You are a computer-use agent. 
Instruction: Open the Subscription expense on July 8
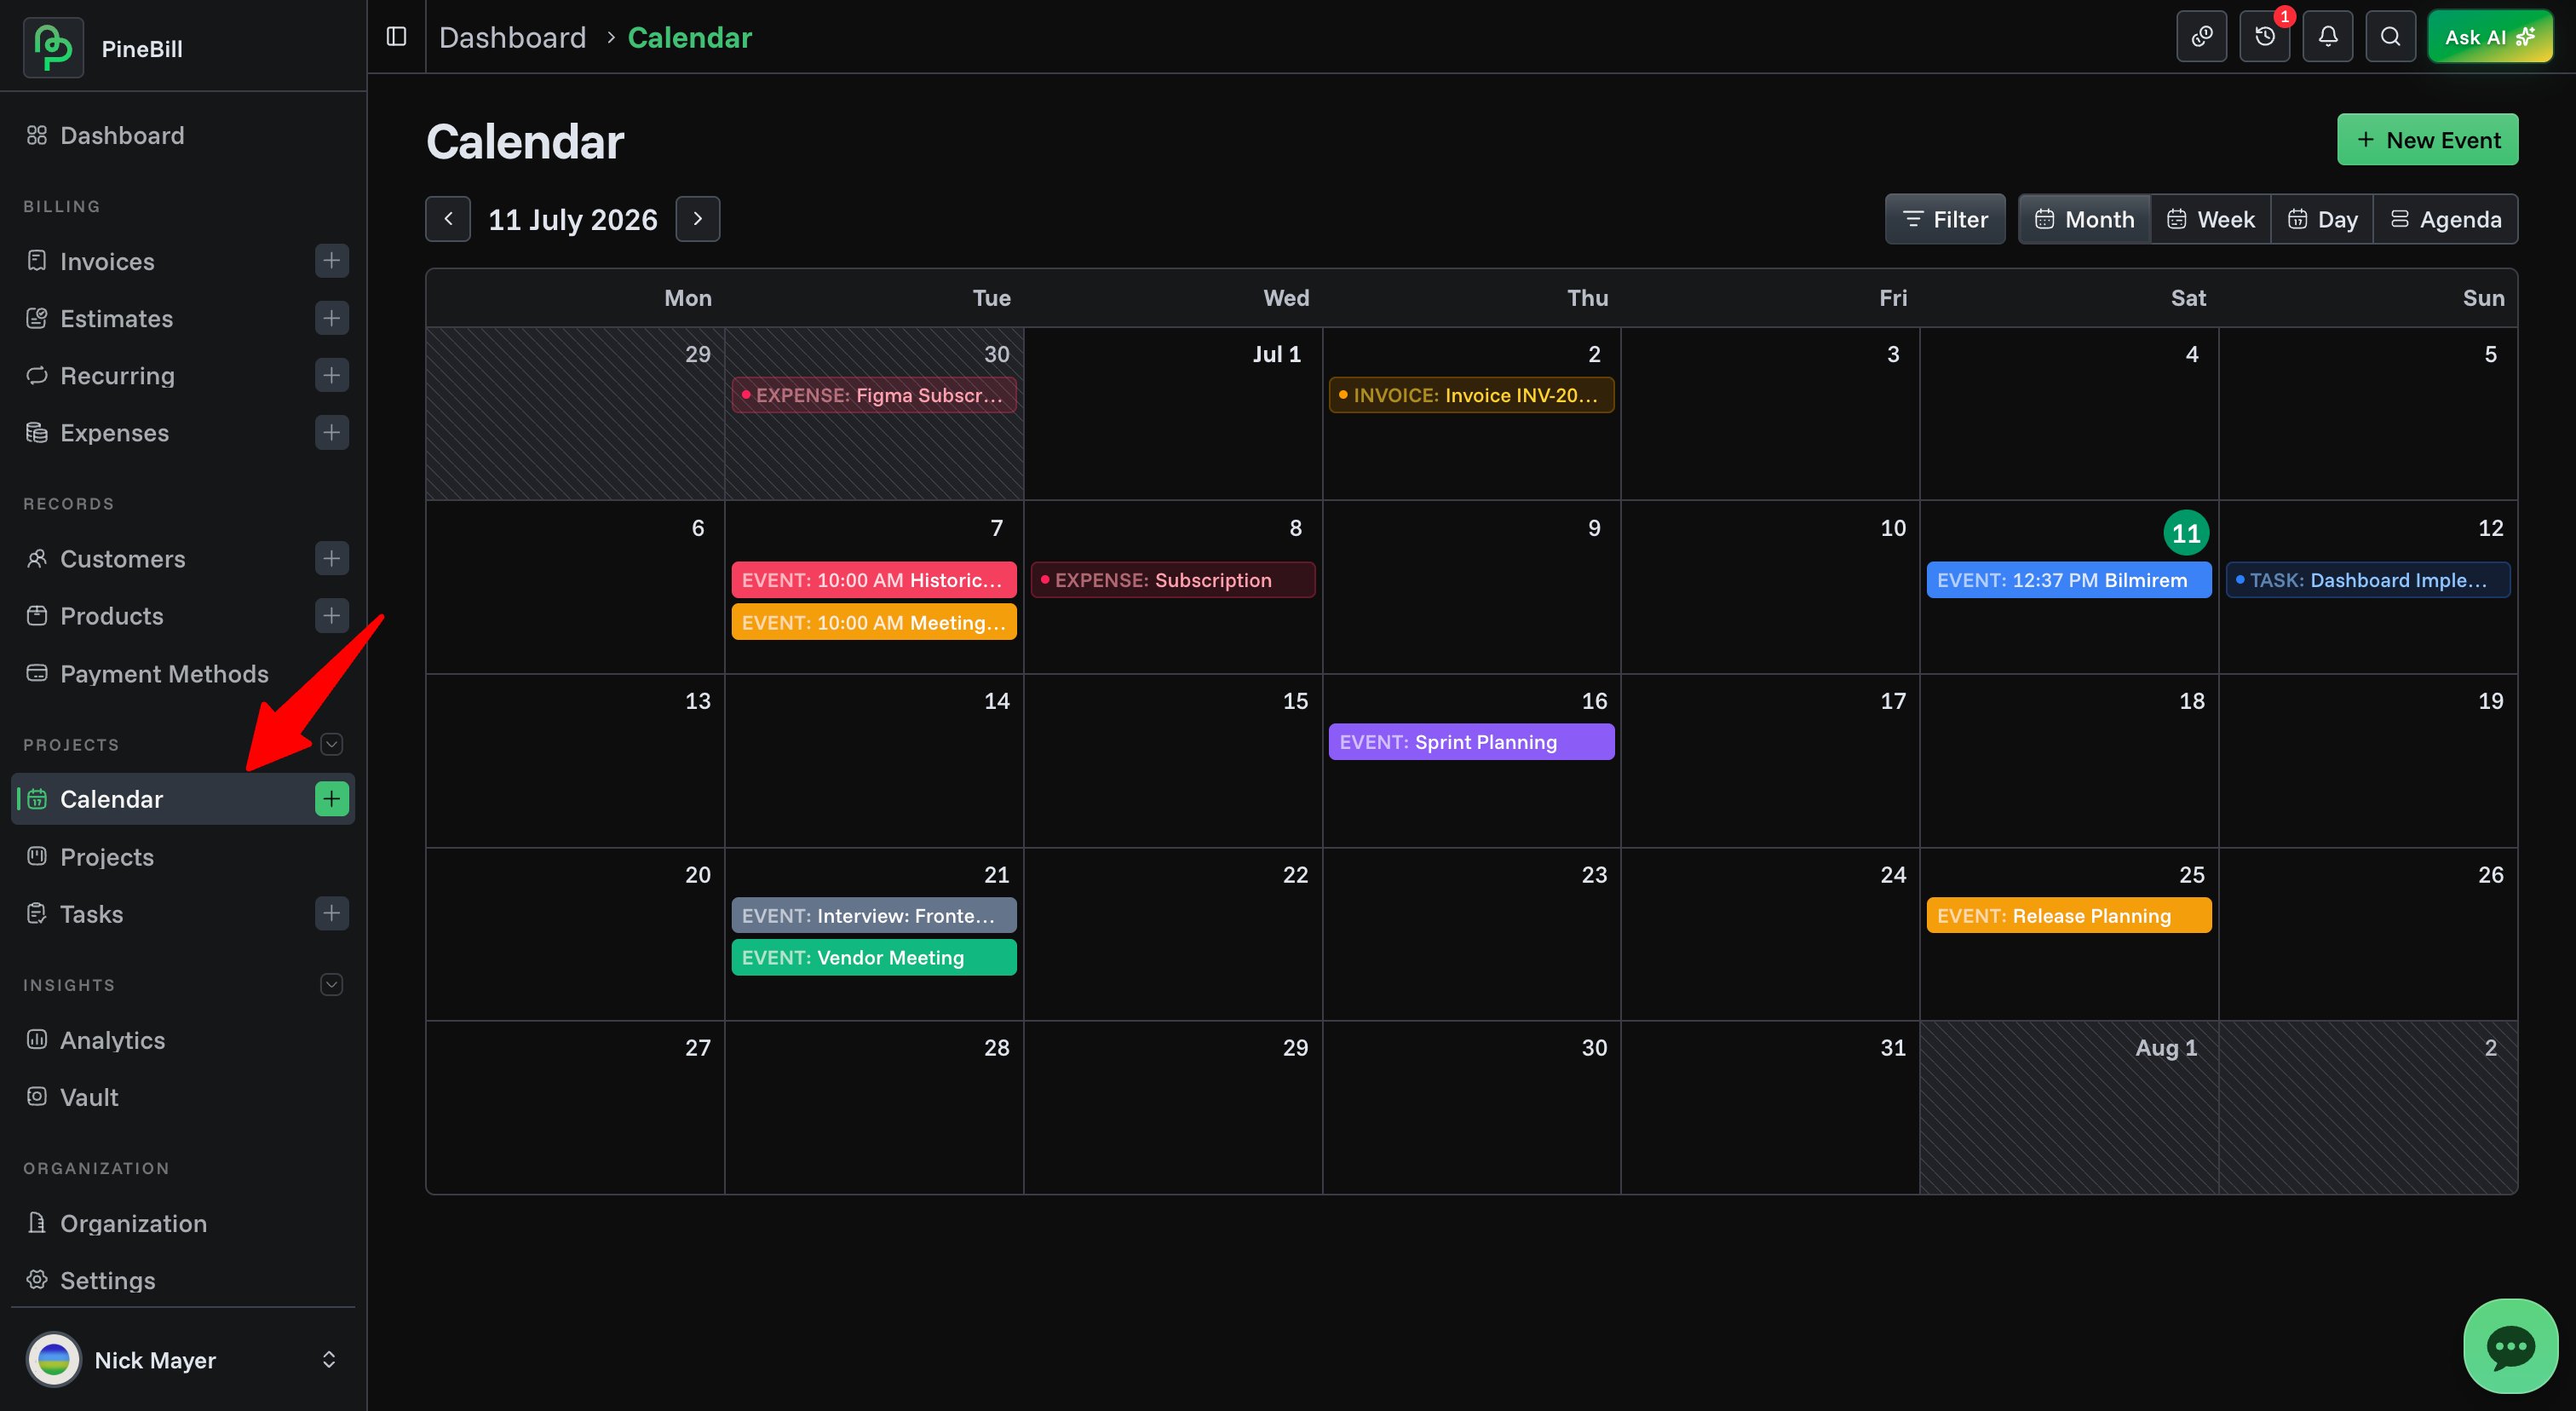pos(1173,580)
